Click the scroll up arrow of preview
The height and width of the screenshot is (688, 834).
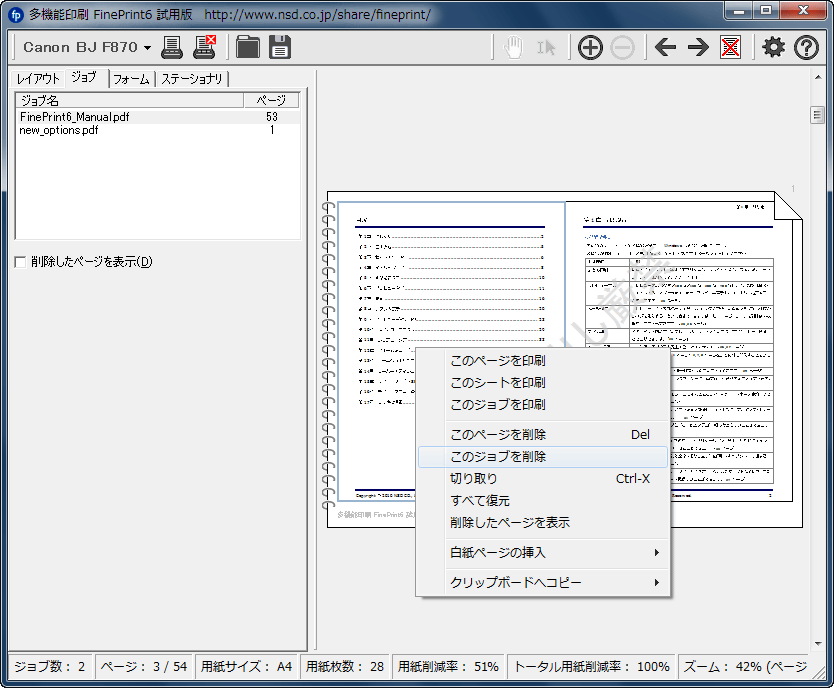tap(818, 78)
